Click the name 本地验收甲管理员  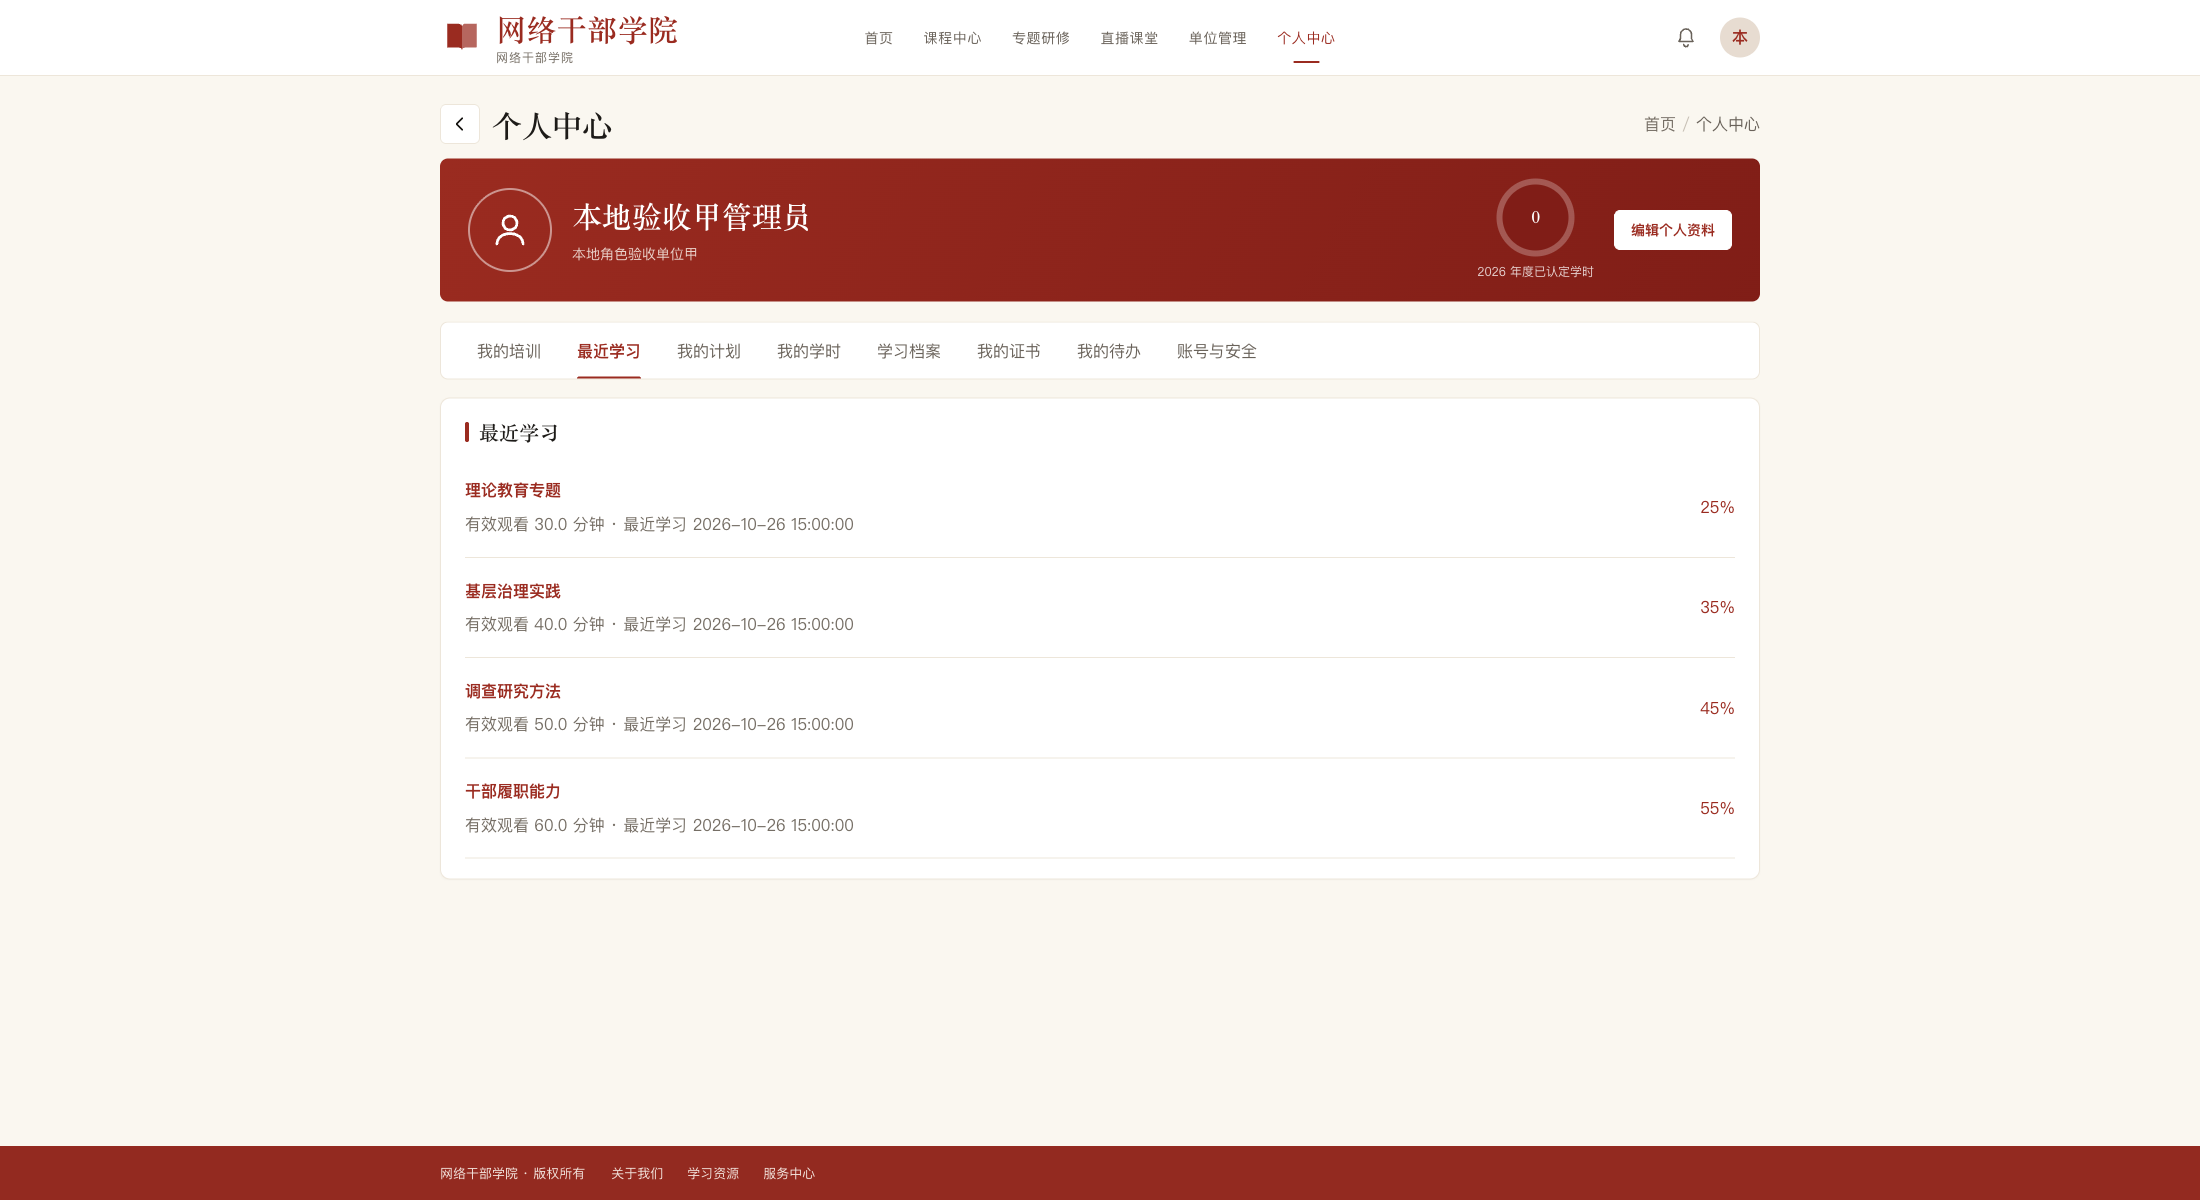click(691, 217)
